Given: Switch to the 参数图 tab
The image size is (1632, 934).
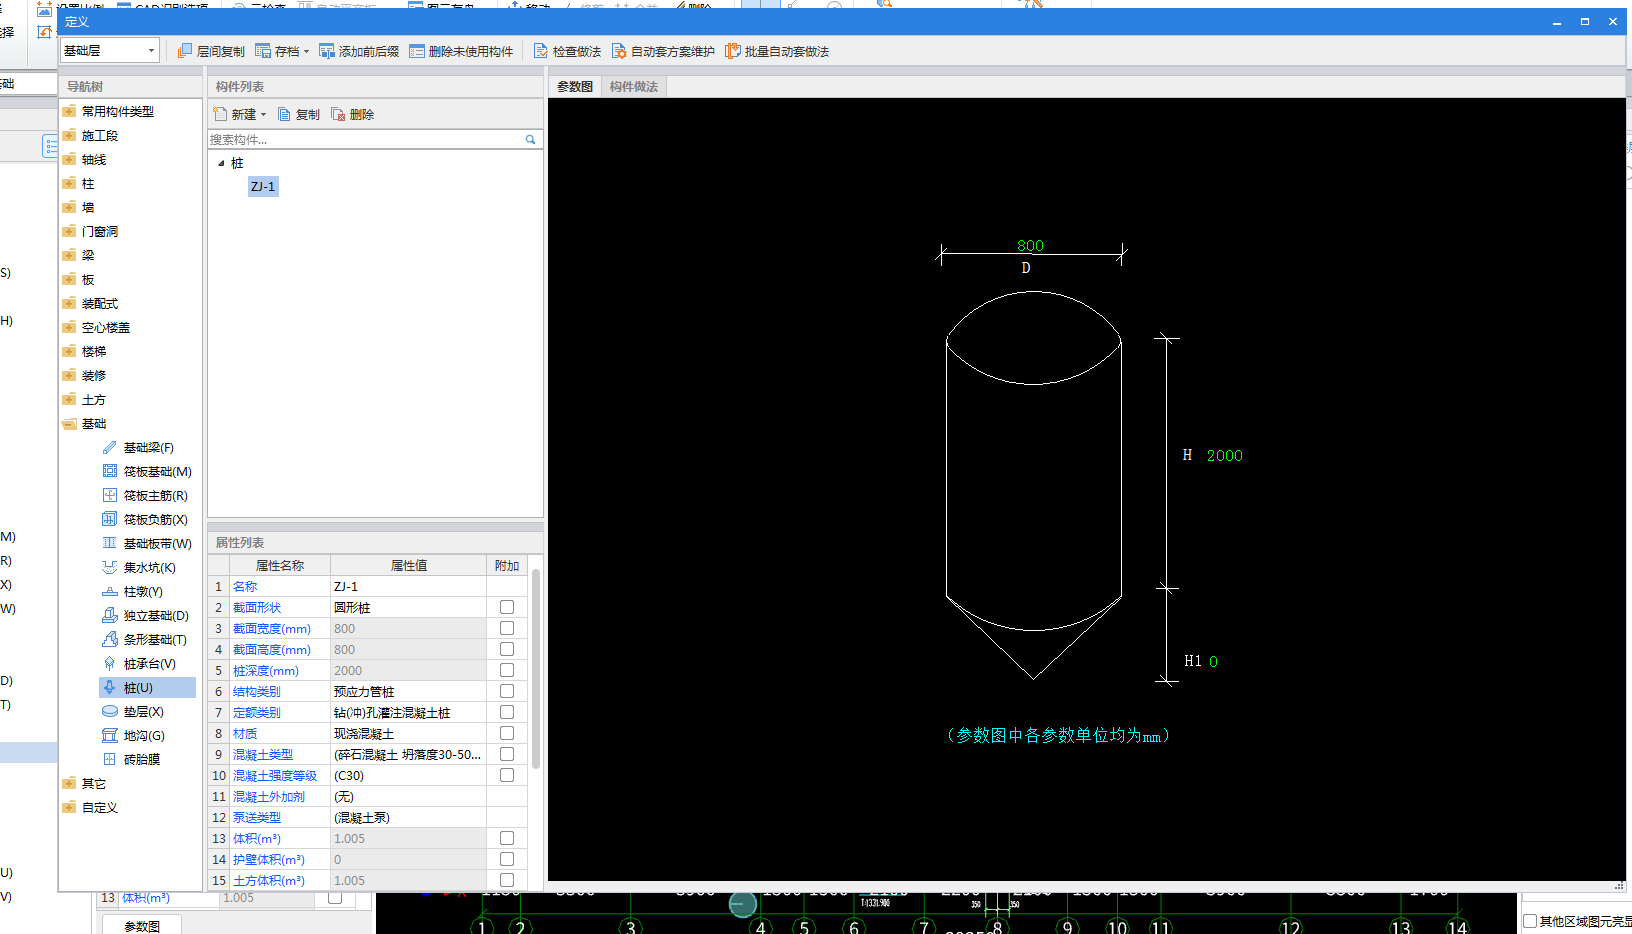Looking at the screenshot, I should [575, 87].
